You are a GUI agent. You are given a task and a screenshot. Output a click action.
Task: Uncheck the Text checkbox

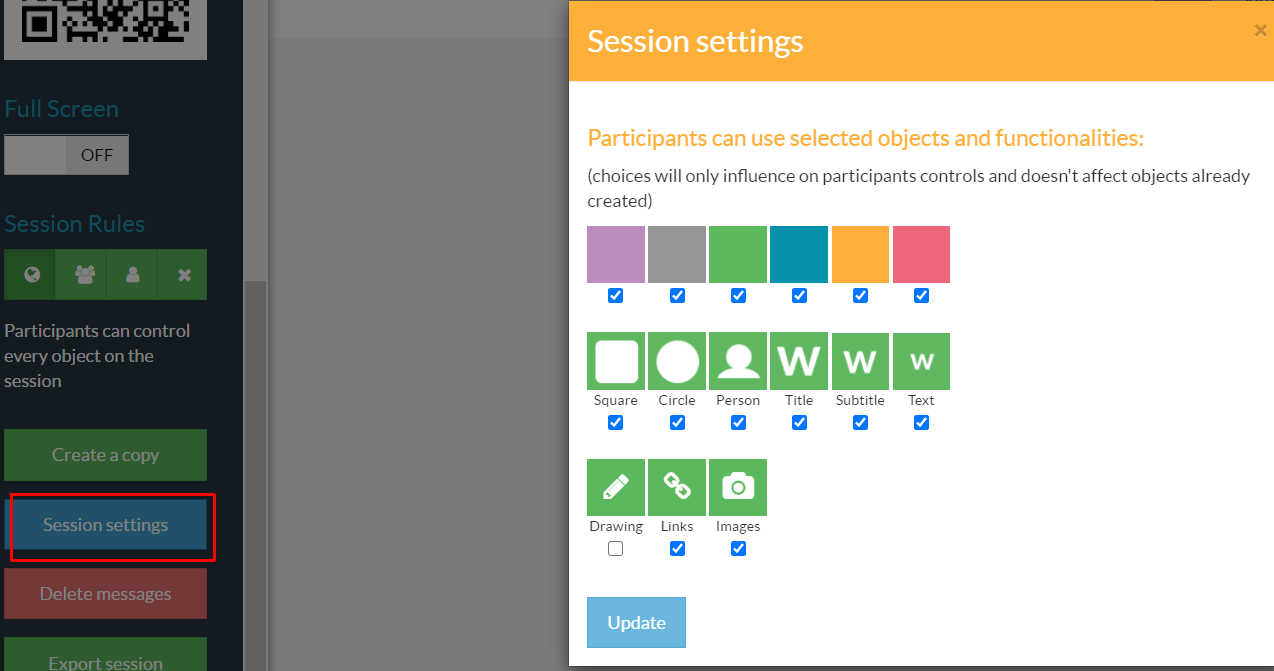click(921, 422)
